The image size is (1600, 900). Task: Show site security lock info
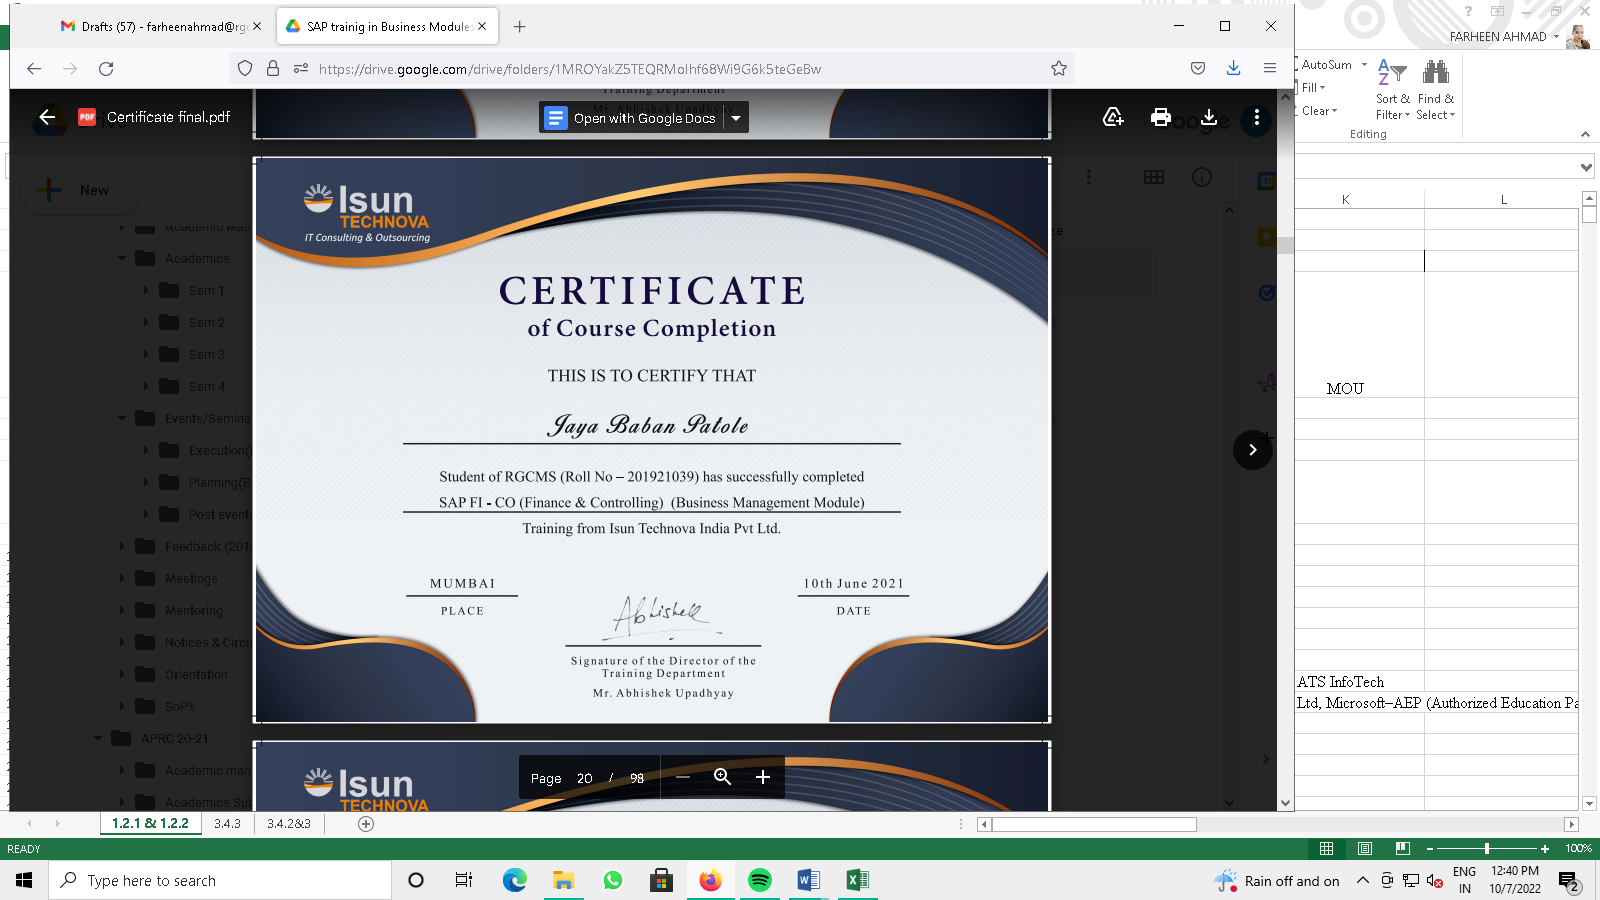273,69
